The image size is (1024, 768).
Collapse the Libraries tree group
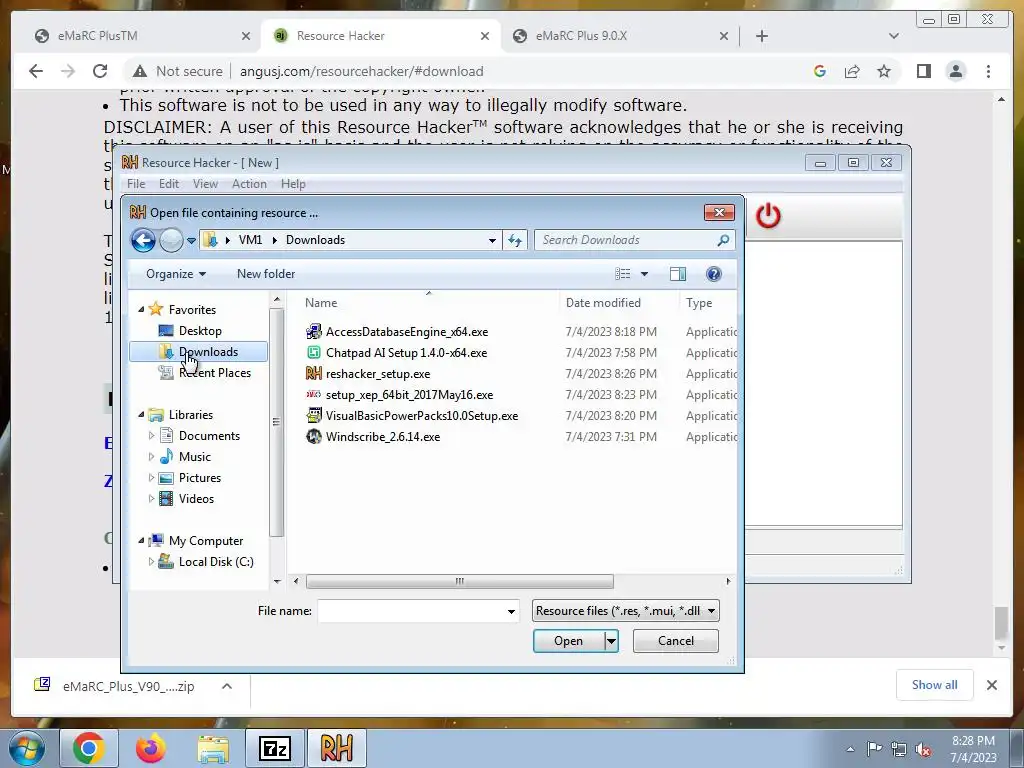tap(141, 415)
